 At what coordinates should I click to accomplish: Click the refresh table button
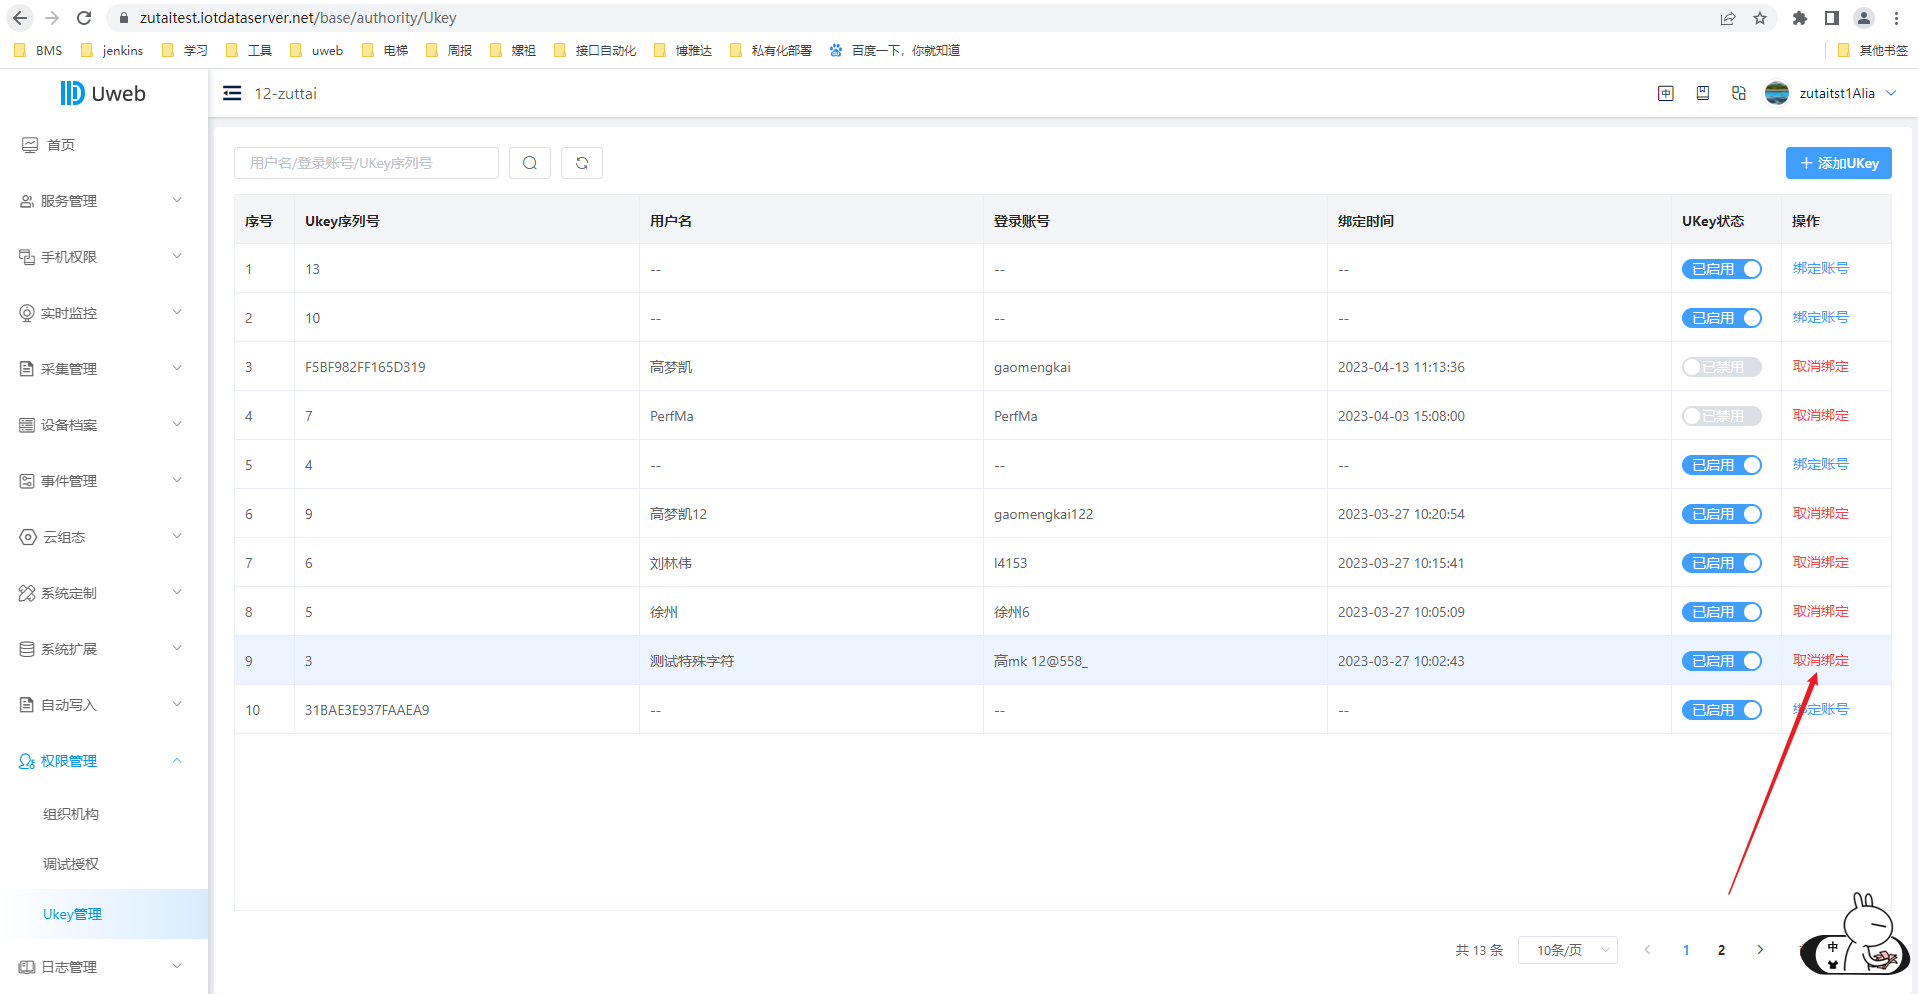click(582, 163)
